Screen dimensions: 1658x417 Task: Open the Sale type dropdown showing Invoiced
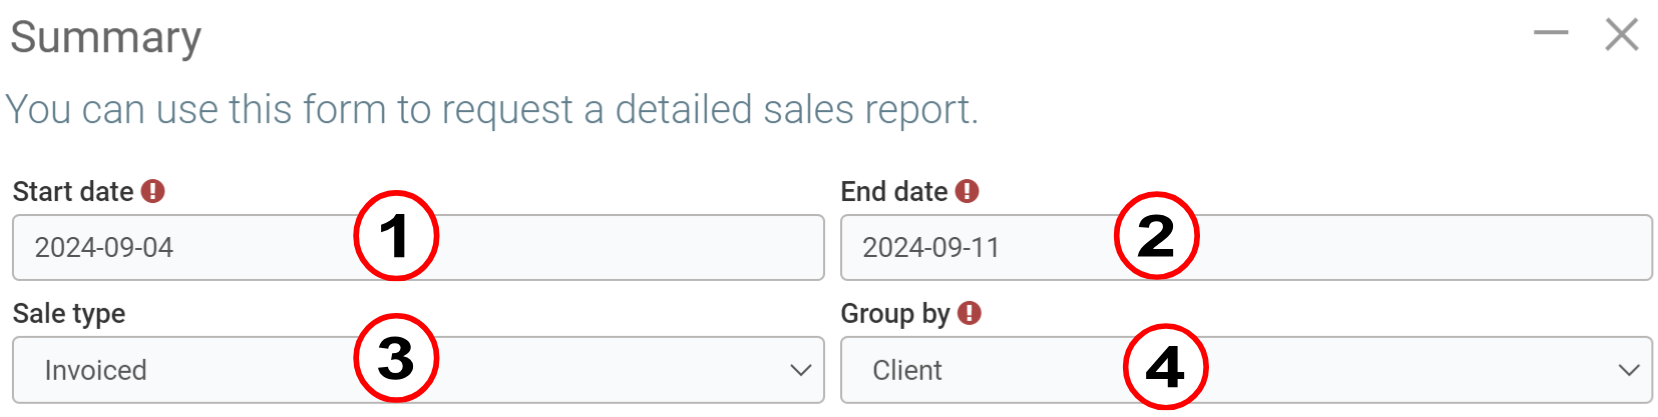200,370
